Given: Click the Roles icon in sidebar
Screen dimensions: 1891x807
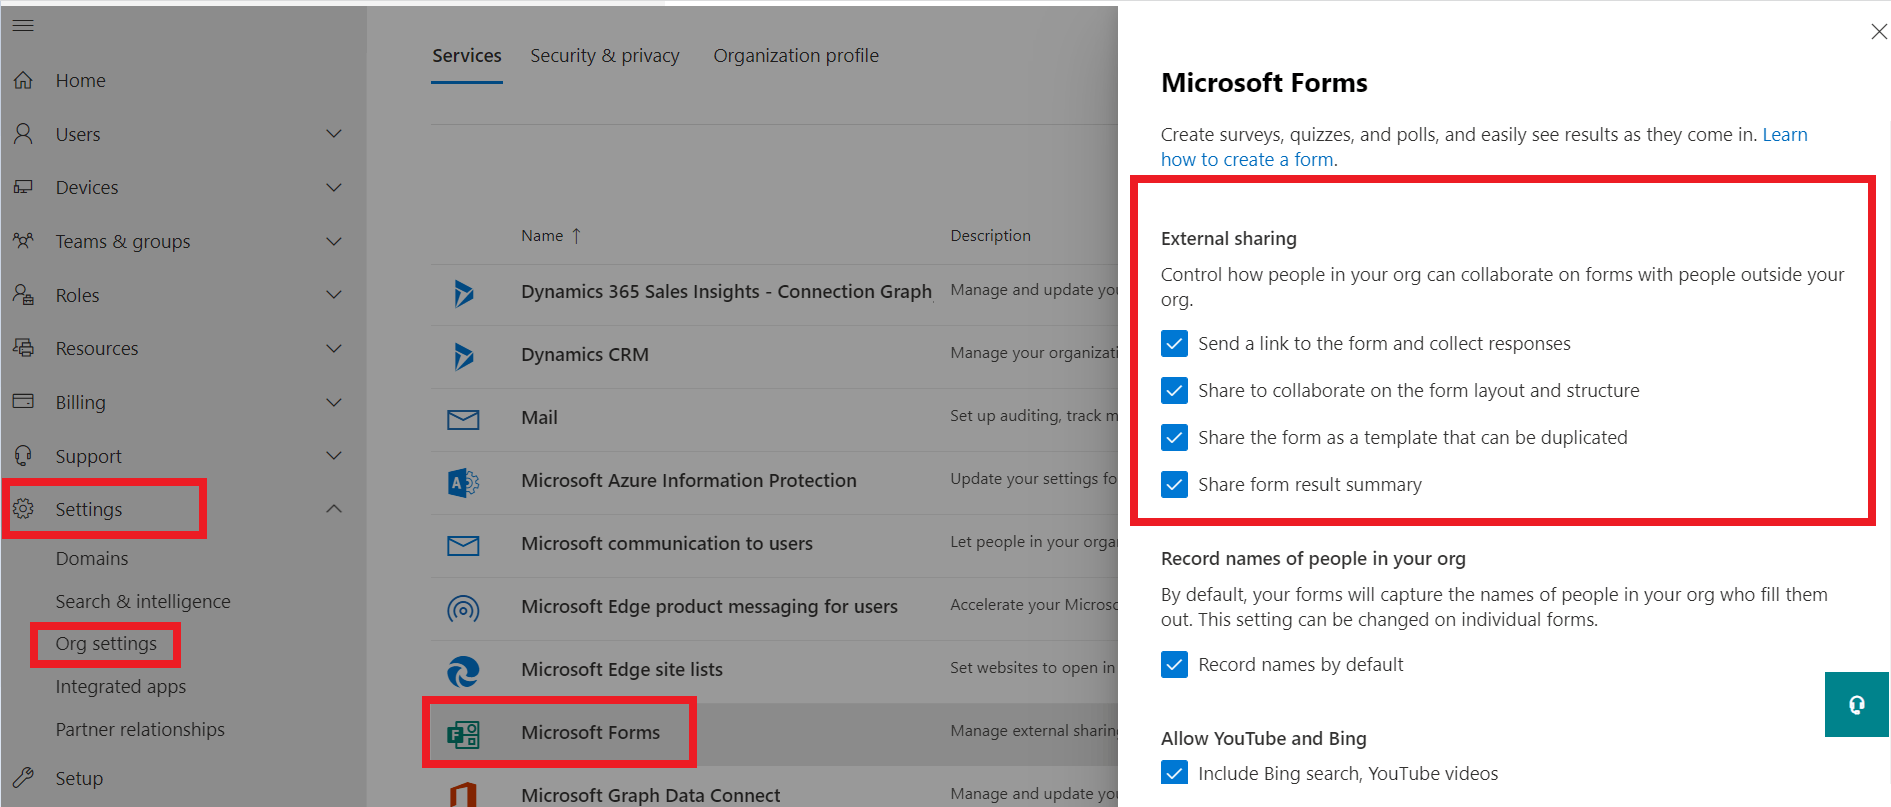Looking at the screenshot, I should (x=23, y=295).
